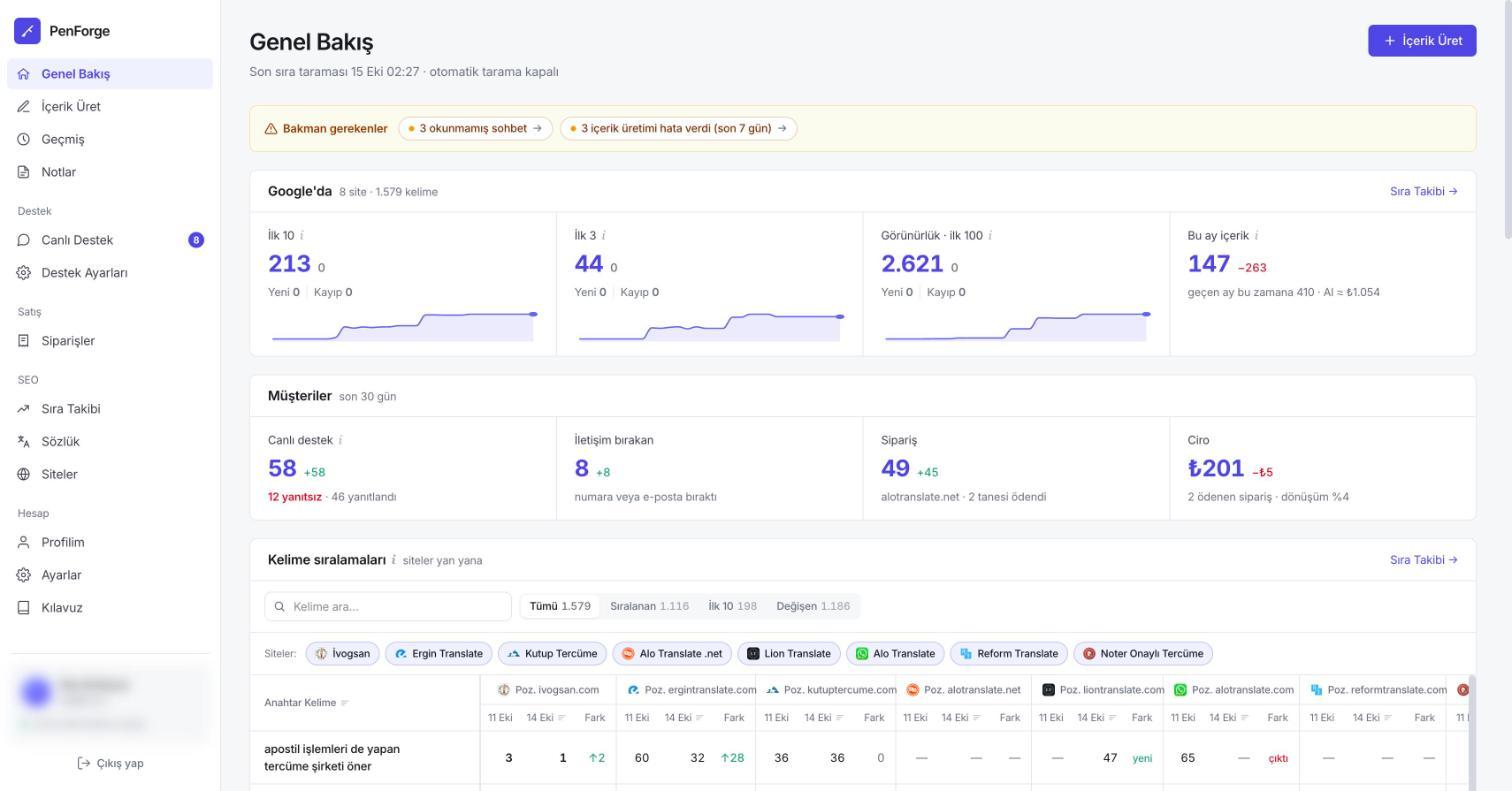This screenshot has height=791, width=1512.
Task: Click the İçerik Üret button at top right
Action: pos(1422,41)
